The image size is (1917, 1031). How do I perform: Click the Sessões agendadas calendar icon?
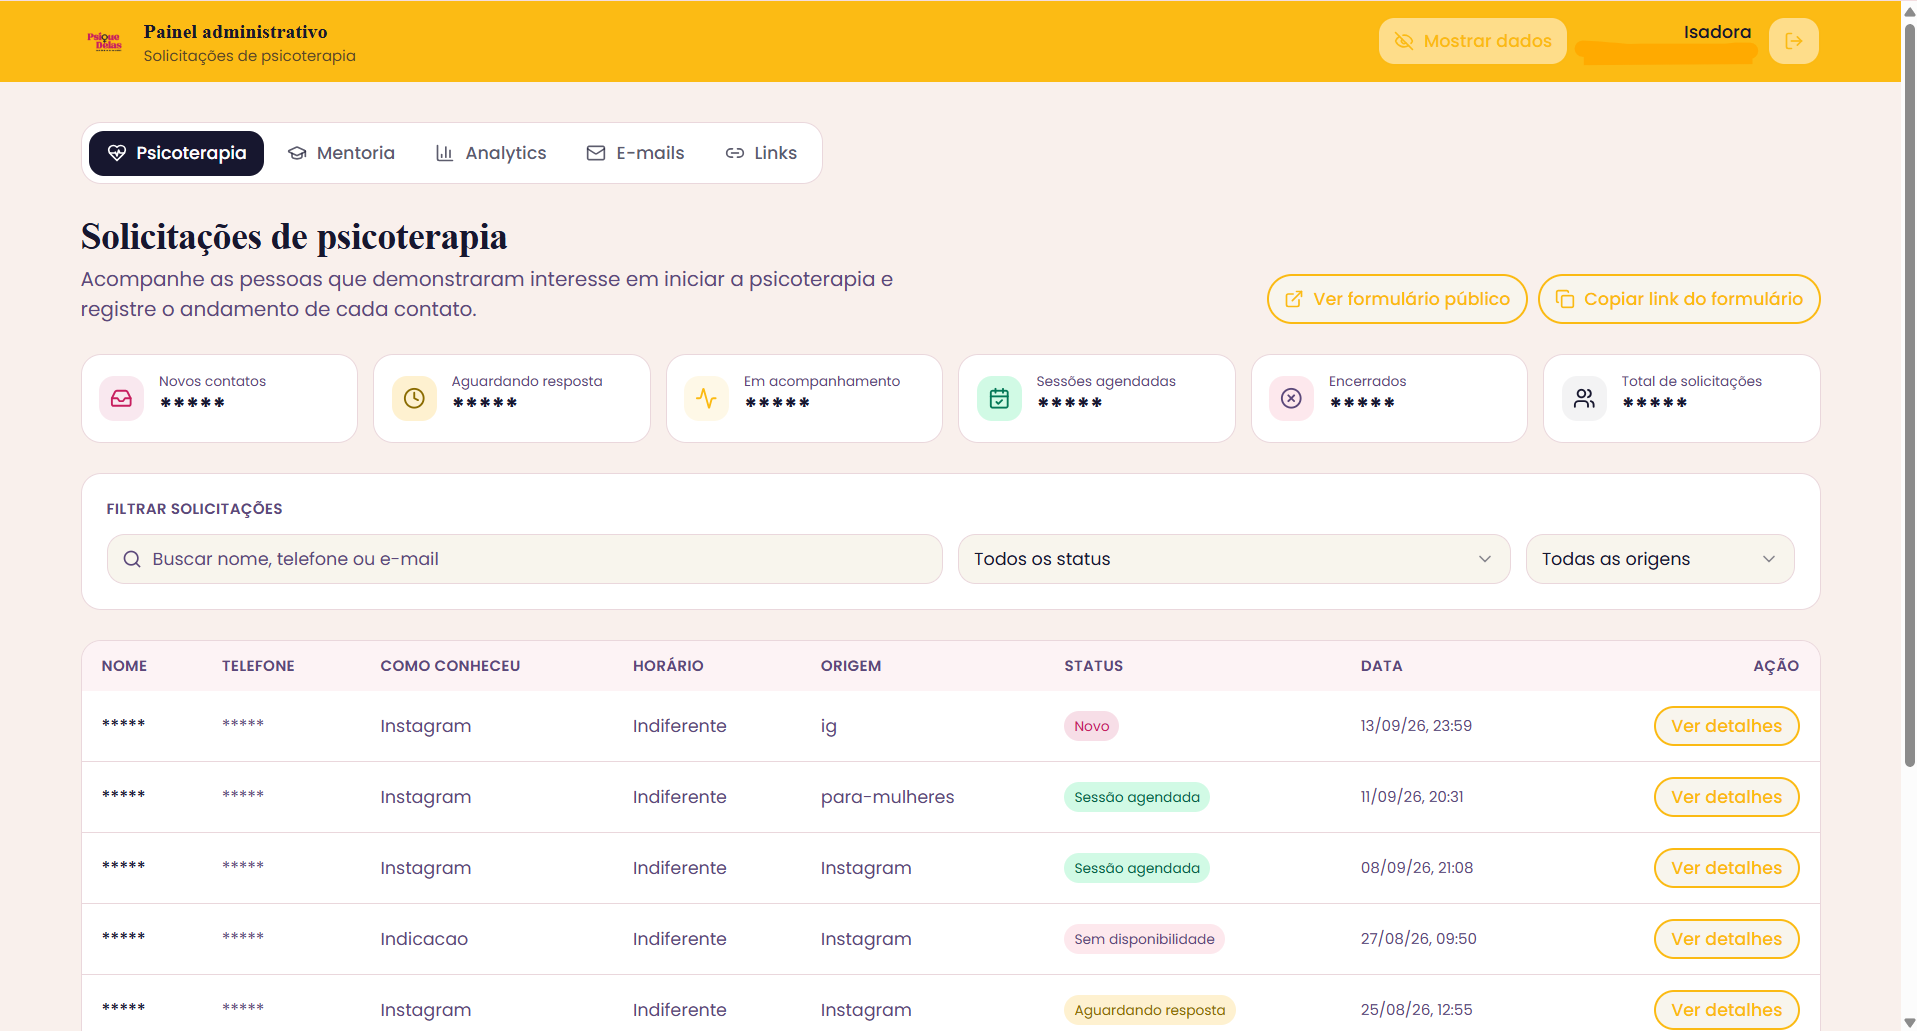(999, 398)
